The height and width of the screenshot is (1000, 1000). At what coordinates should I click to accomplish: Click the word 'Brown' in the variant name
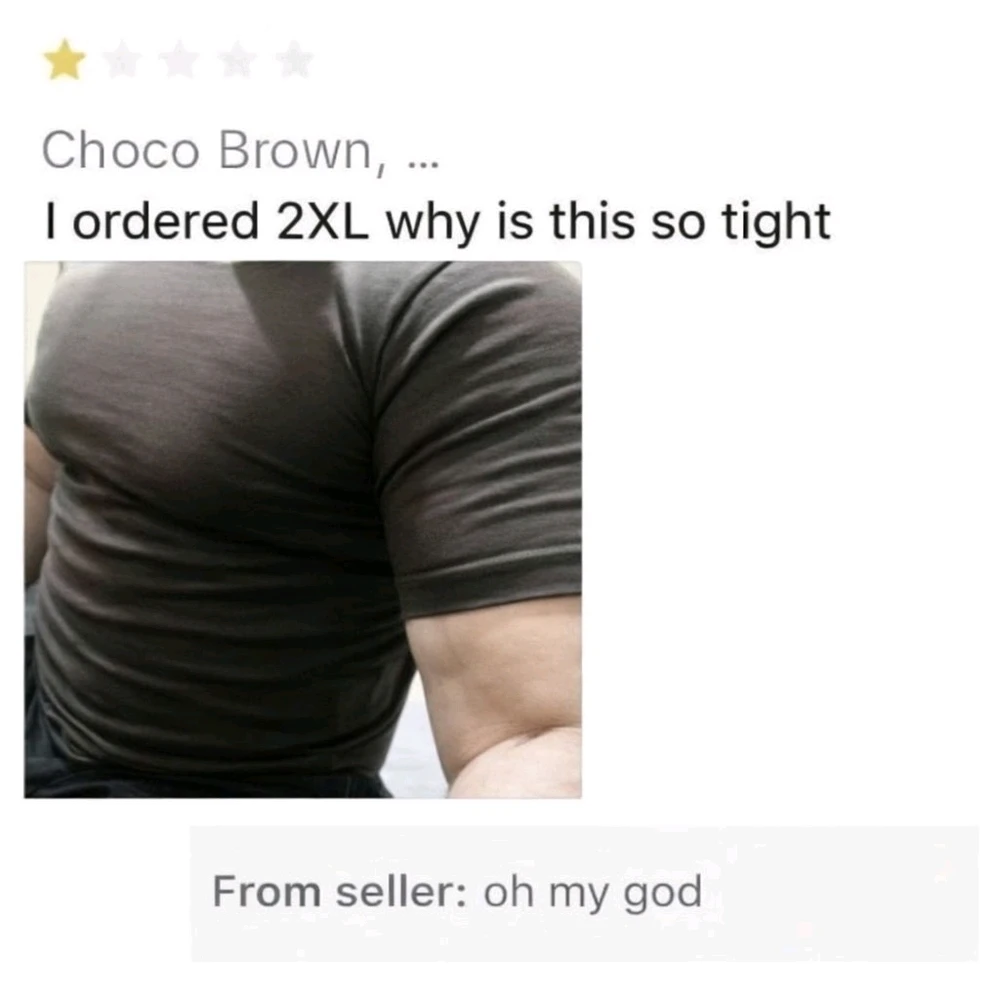(295, 151)
